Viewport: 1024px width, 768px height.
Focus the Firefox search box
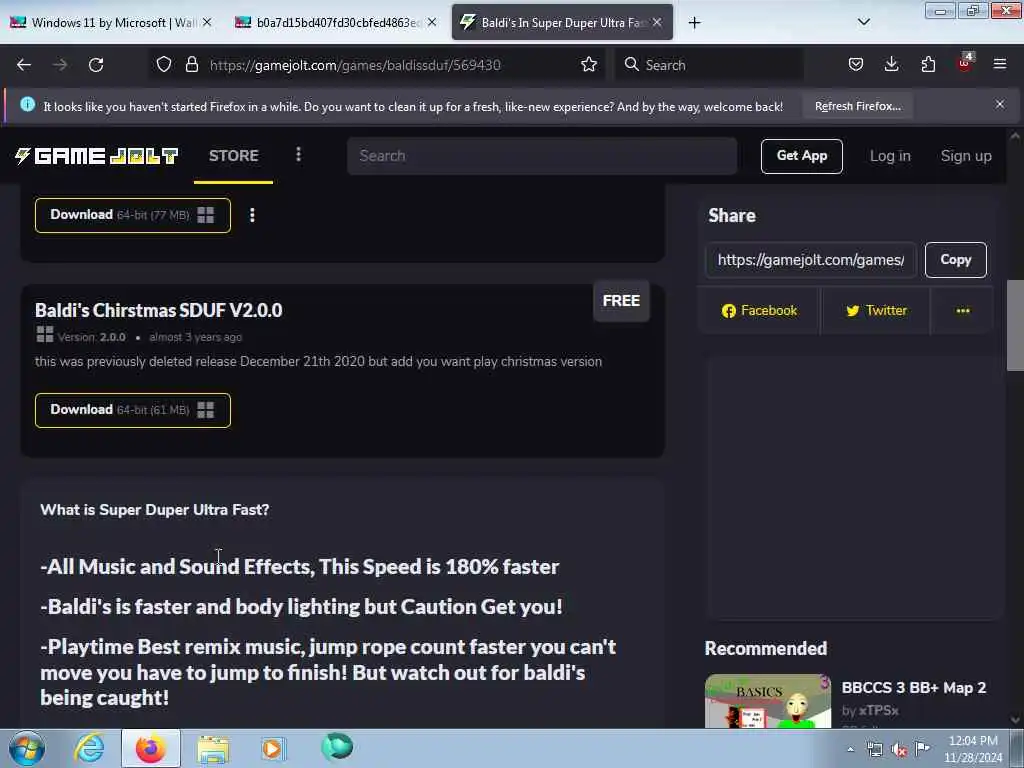[709, 65]
